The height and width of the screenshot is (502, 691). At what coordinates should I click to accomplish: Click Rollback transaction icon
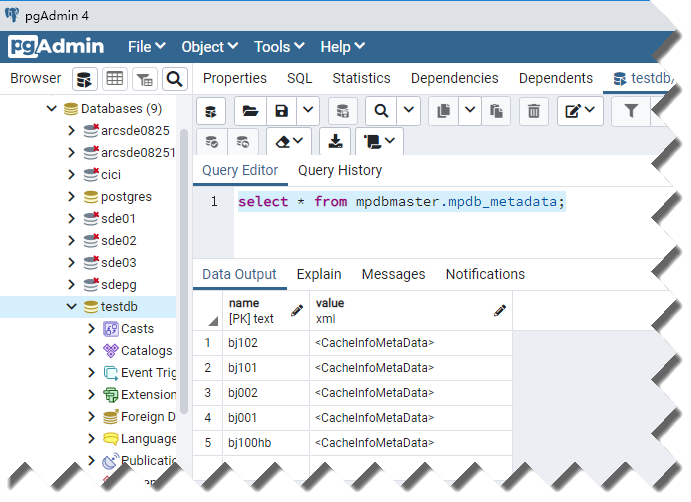pyautogui.click(x=242, y=142)
